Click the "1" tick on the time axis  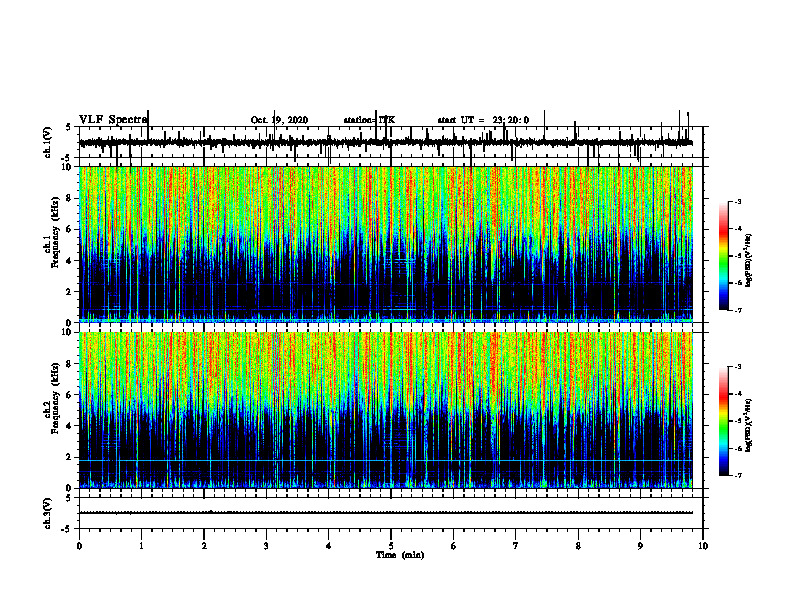[141, 546]
